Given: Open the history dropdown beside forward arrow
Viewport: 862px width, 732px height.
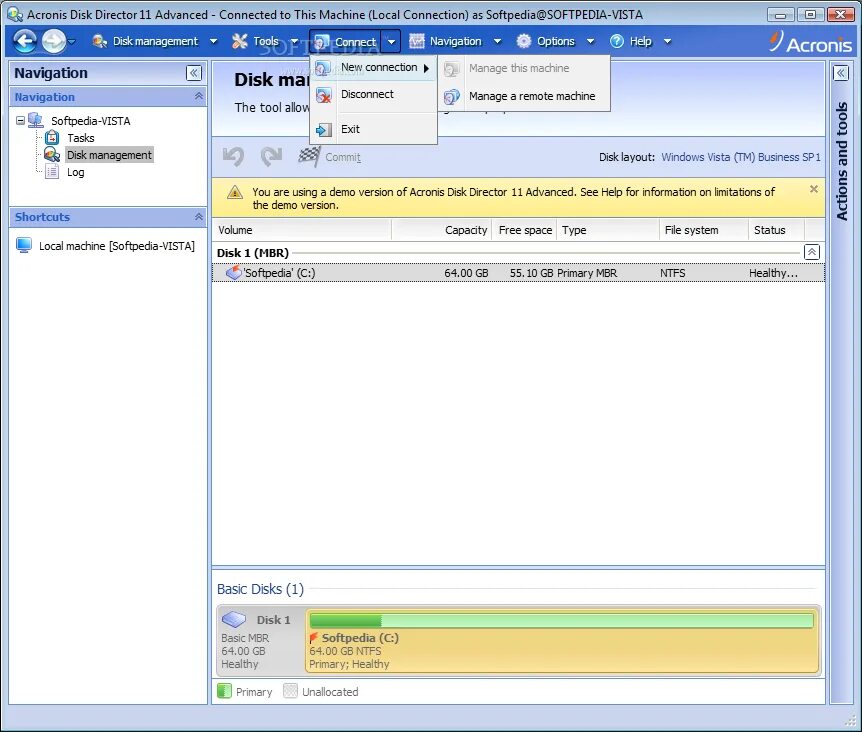Looking at the screenshot, I should 71,41.
